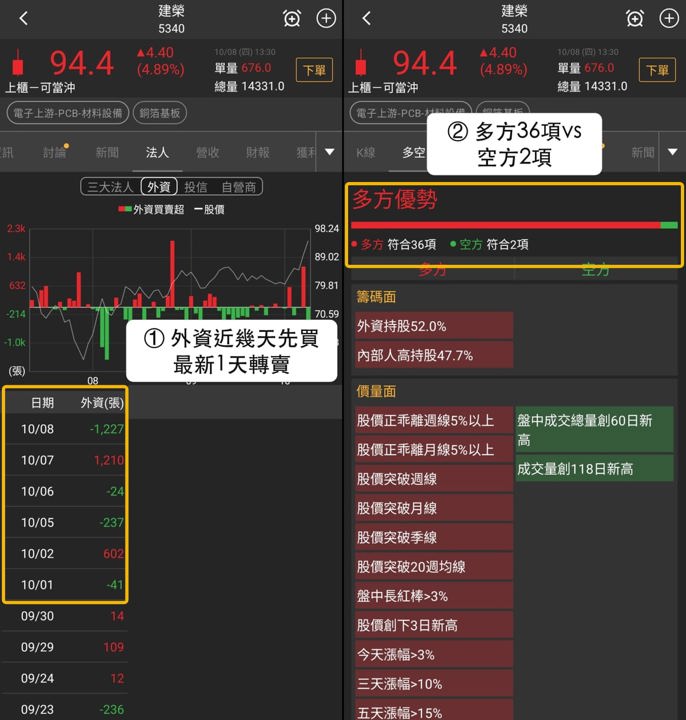Tap the 外資(張) column header

pyautogui.click(x=102, y=403)
